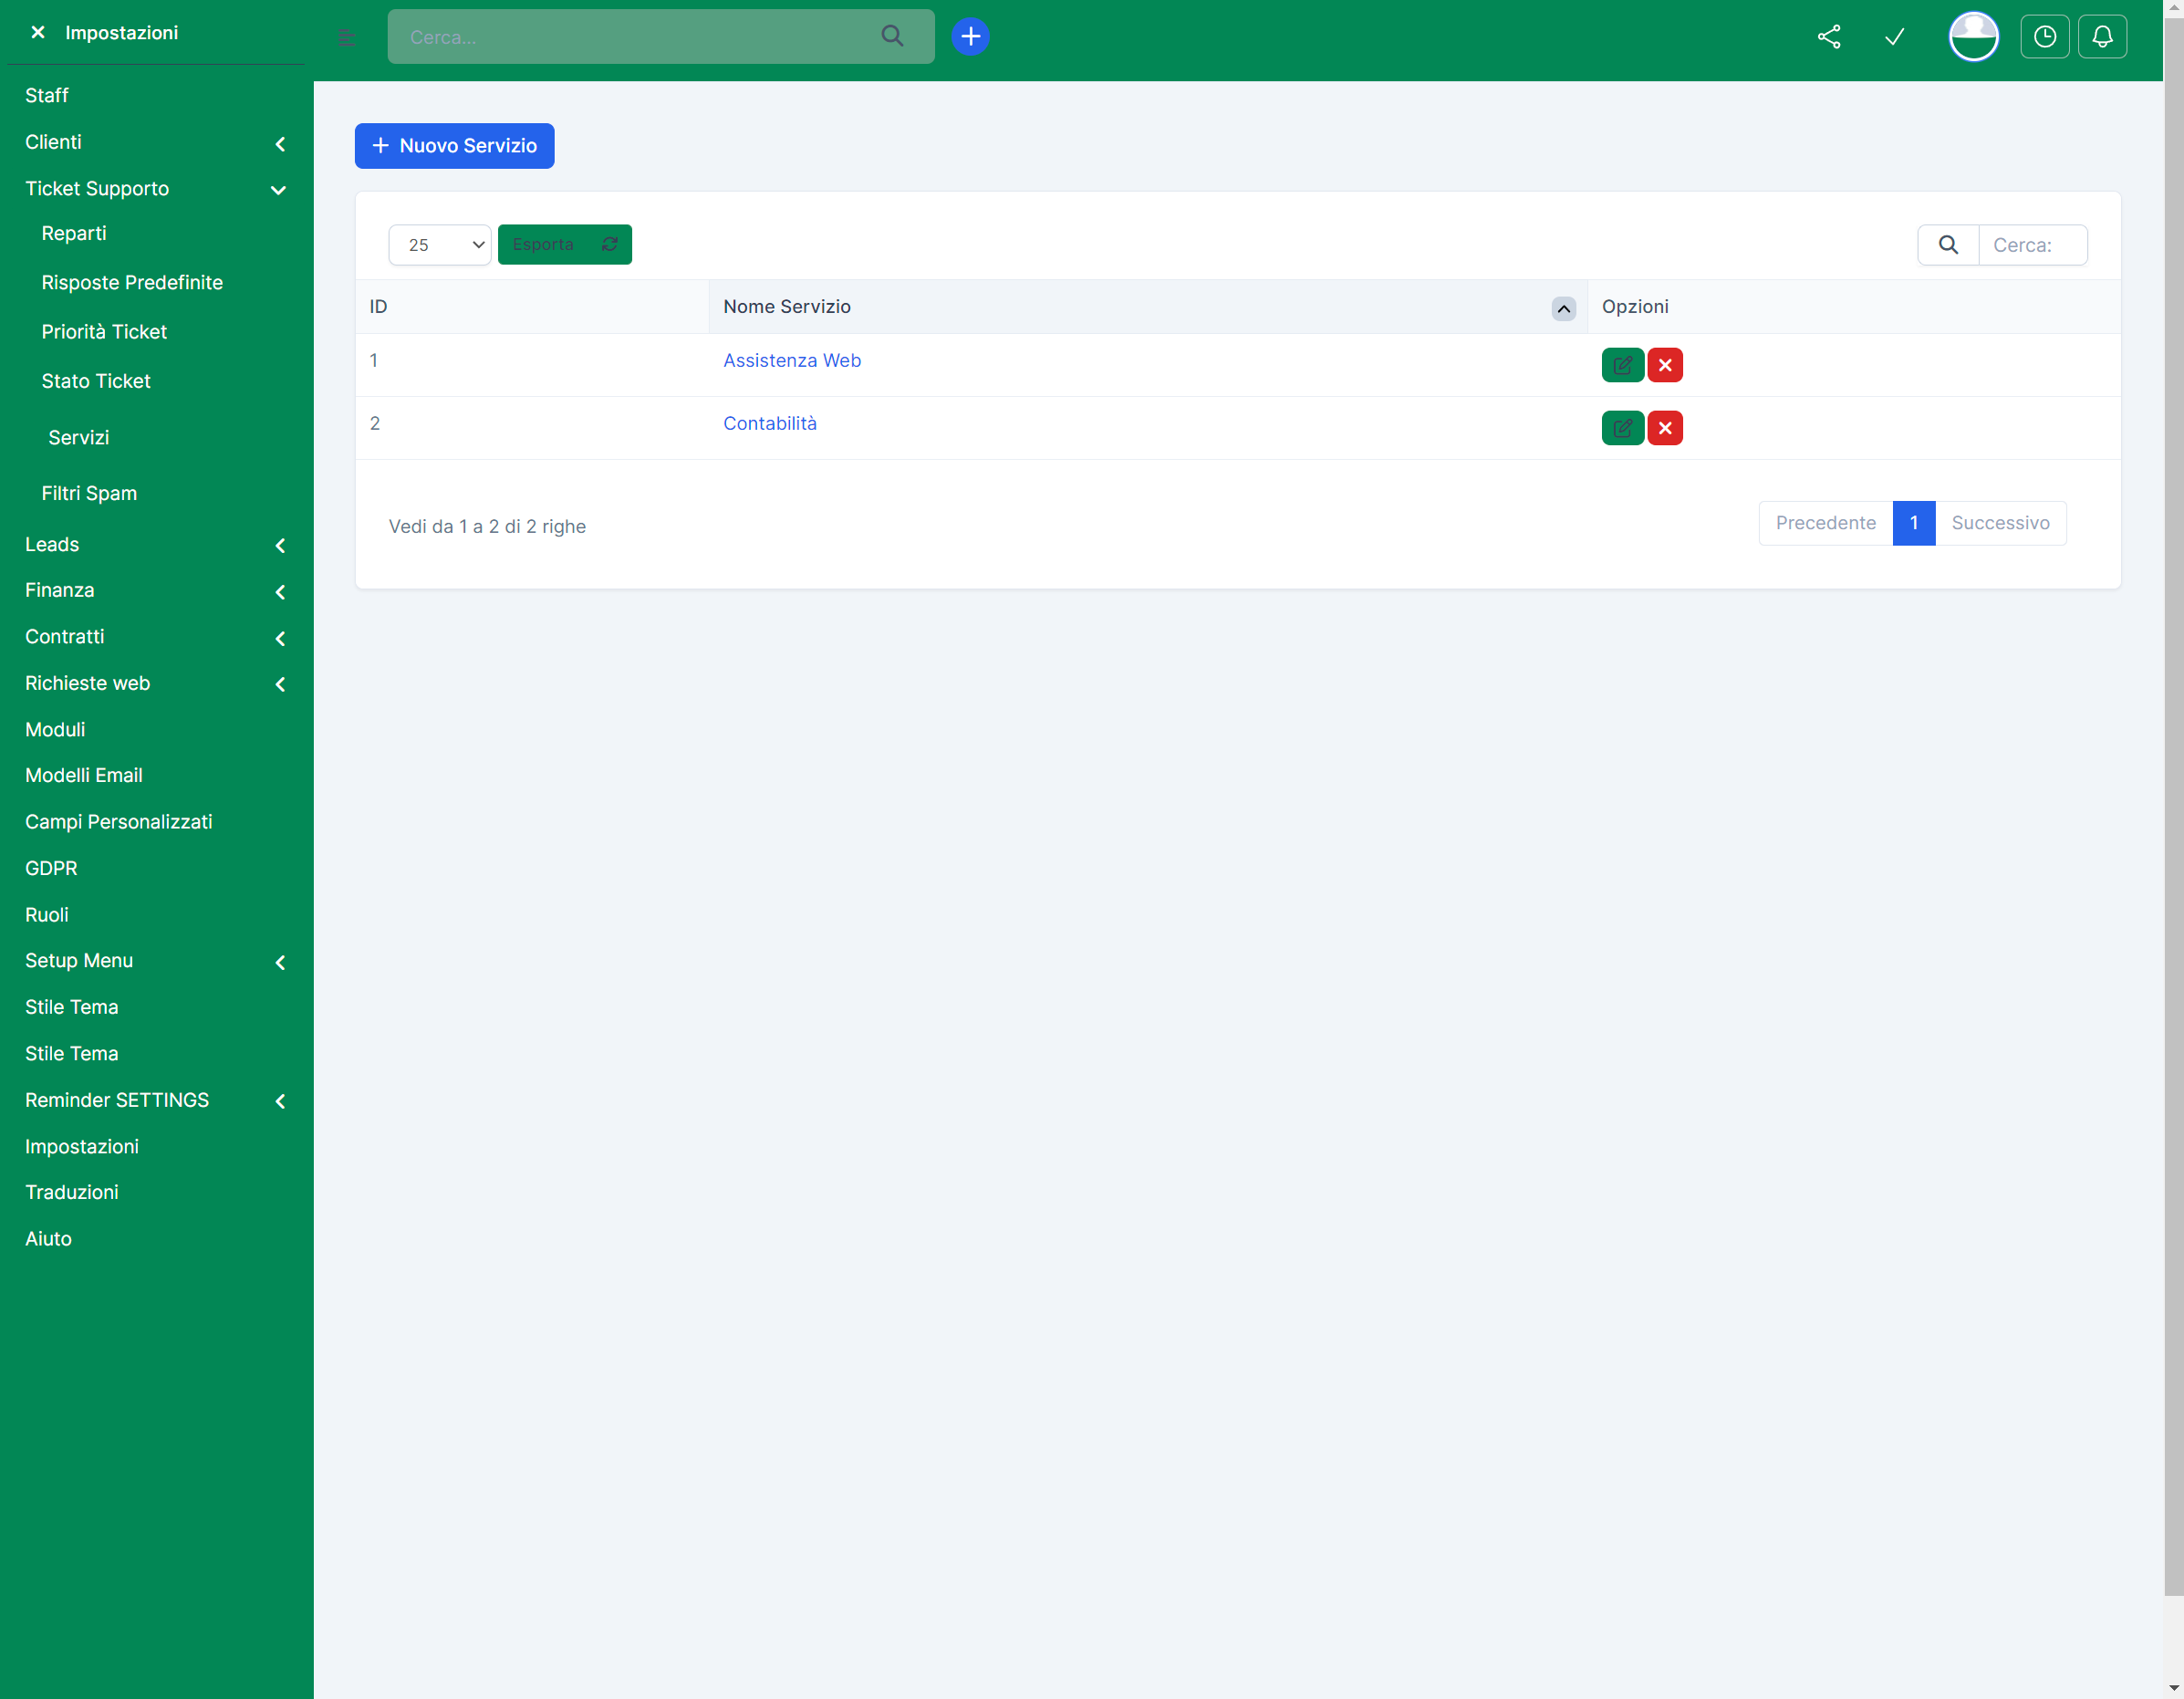
Task: Click the refresh table icon
Action: coord(609,244)
